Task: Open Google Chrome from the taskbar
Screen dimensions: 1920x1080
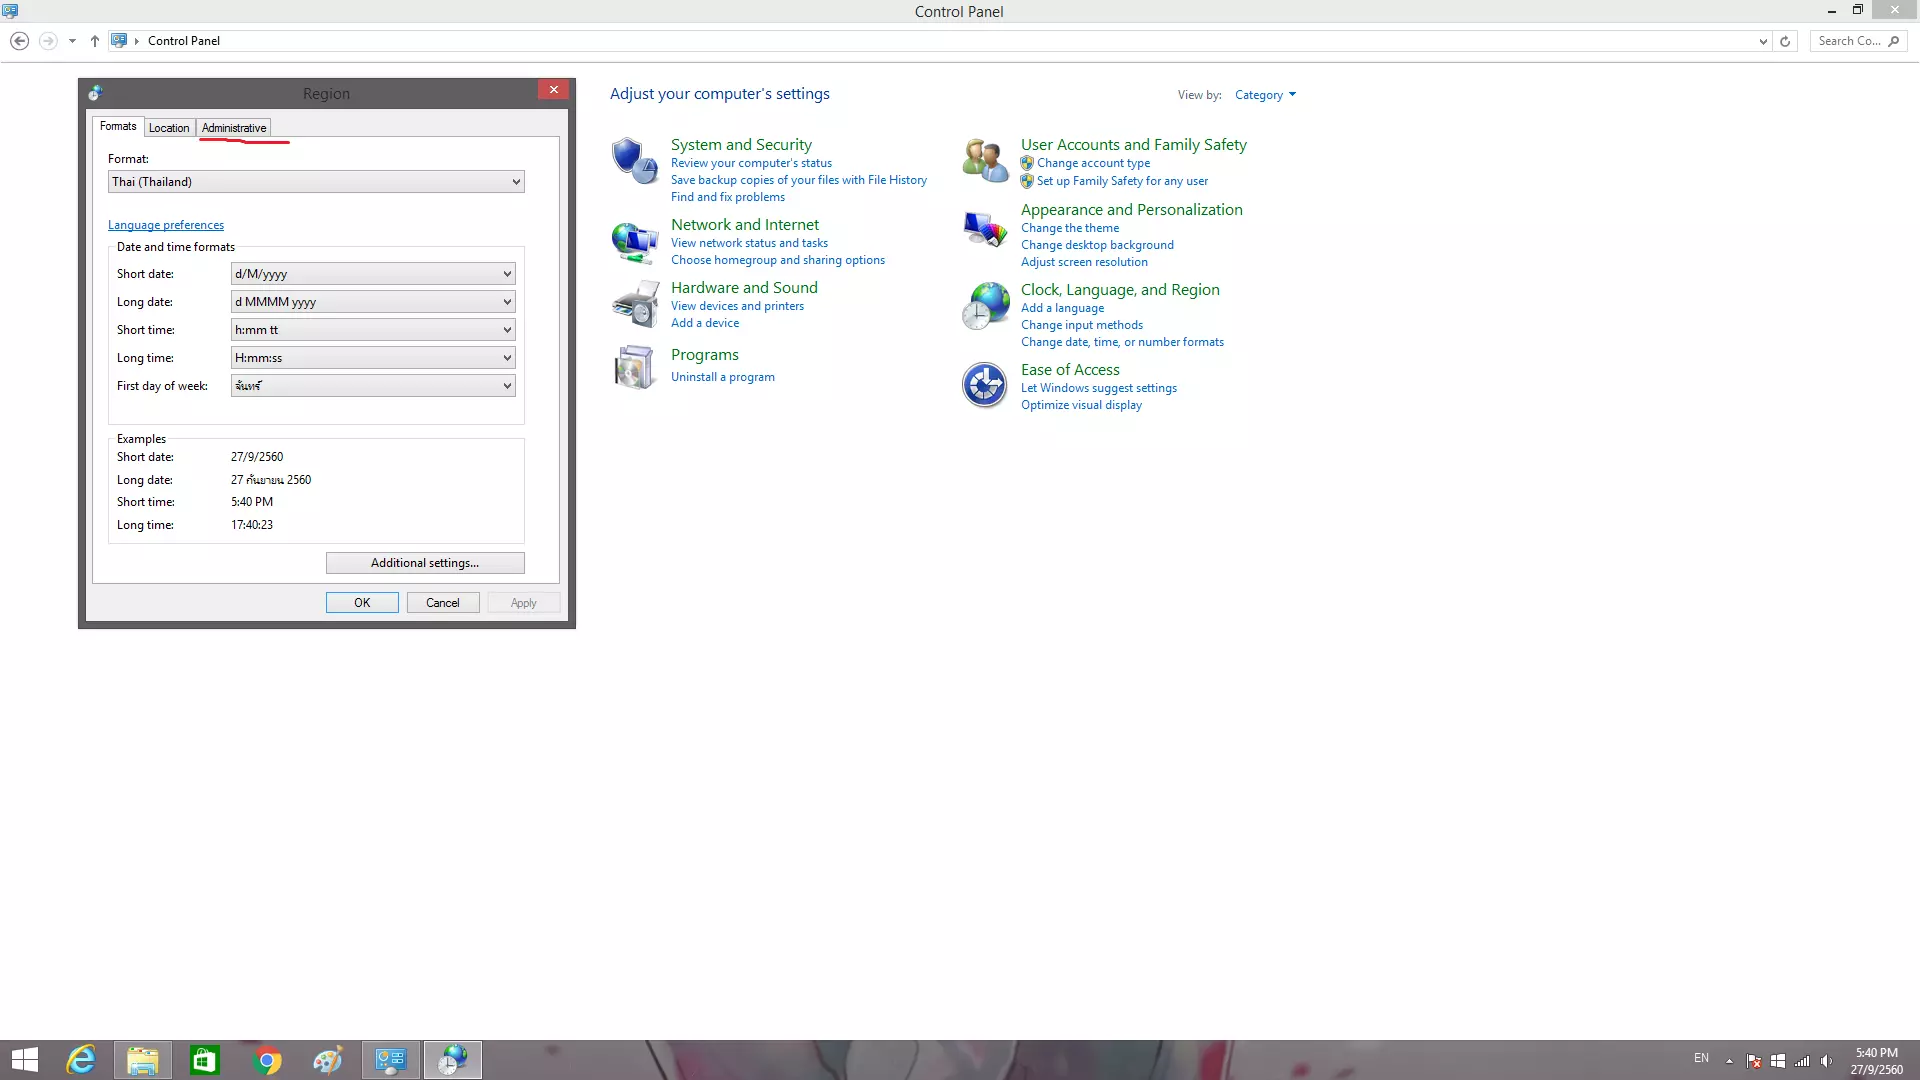Action: tap(267, 1060)
